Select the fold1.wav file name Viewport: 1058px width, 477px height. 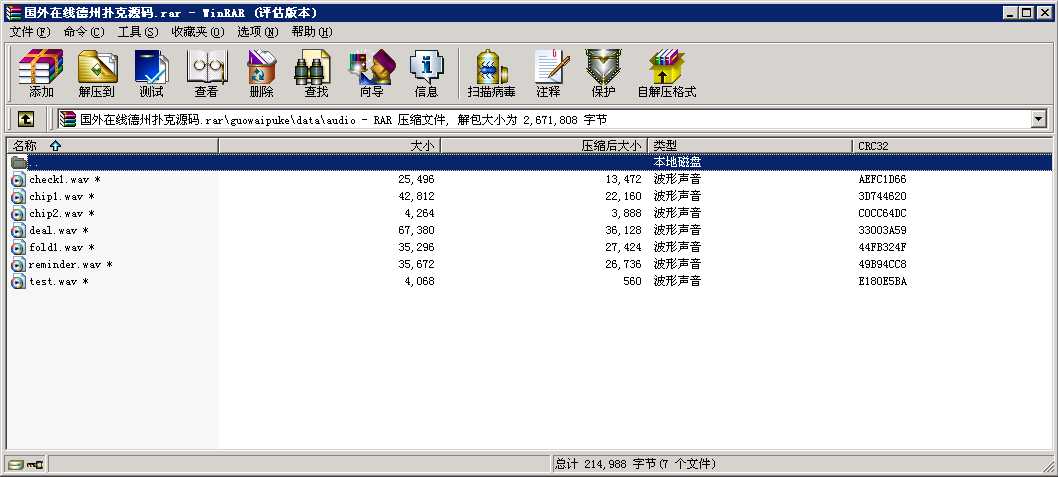click(61, 247)
